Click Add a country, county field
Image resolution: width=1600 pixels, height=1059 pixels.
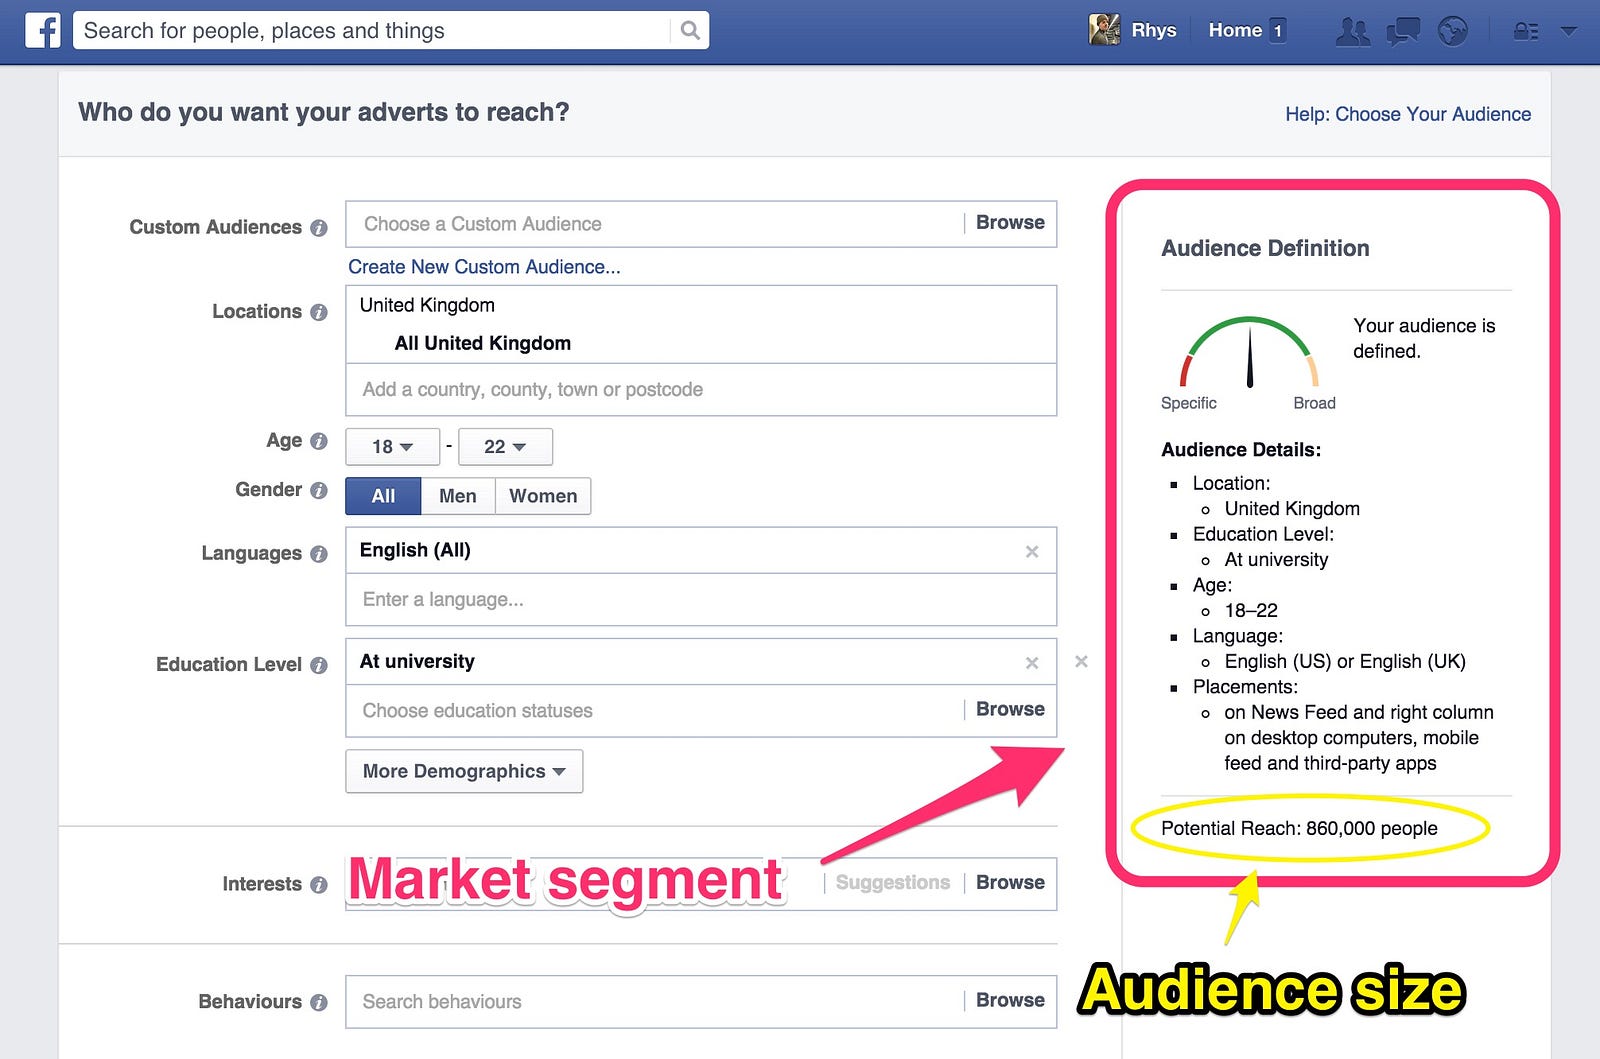click(701, 390)
